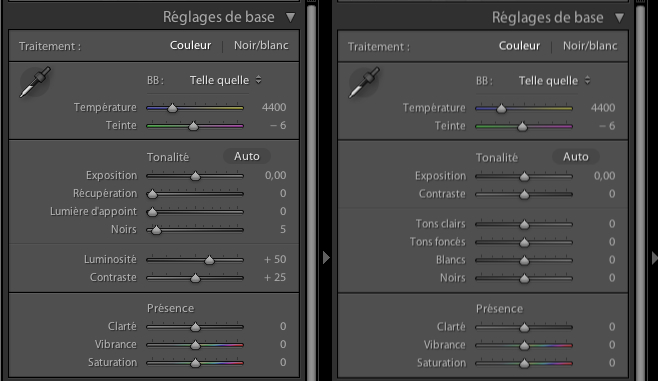This screenshot has height=381, width=658.
Task: Click the left panel vertical scrollbar
Action: pos(311,193)
